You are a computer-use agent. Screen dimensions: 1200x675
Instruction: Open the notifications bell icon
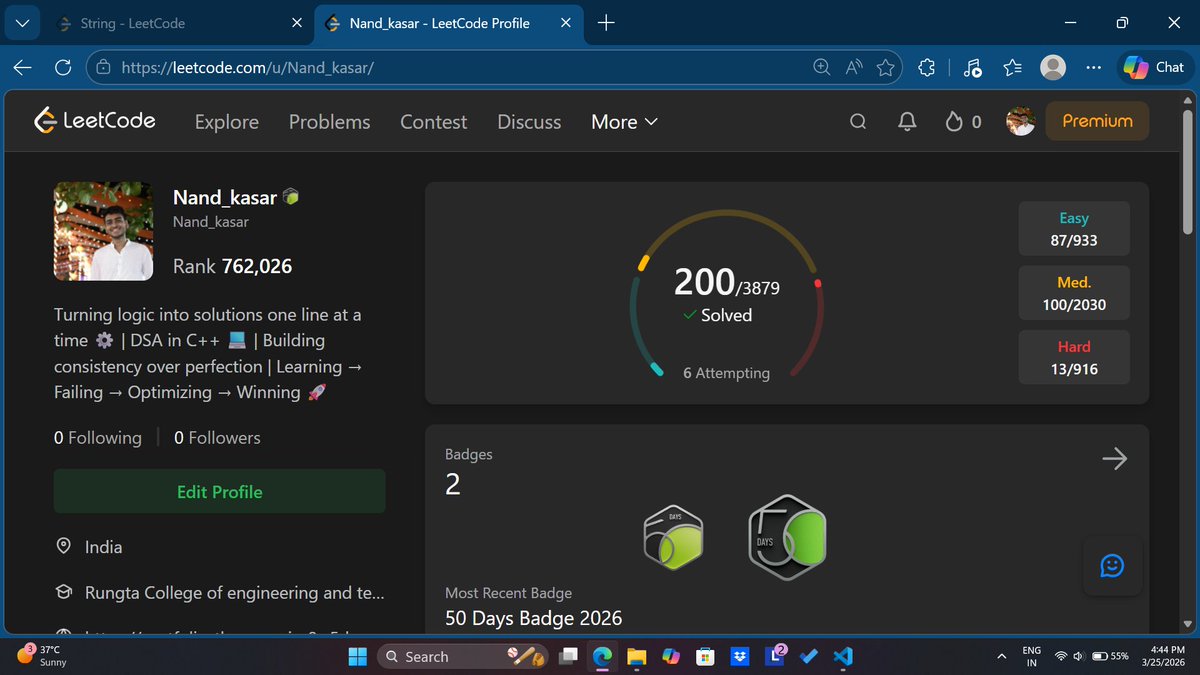907,122
